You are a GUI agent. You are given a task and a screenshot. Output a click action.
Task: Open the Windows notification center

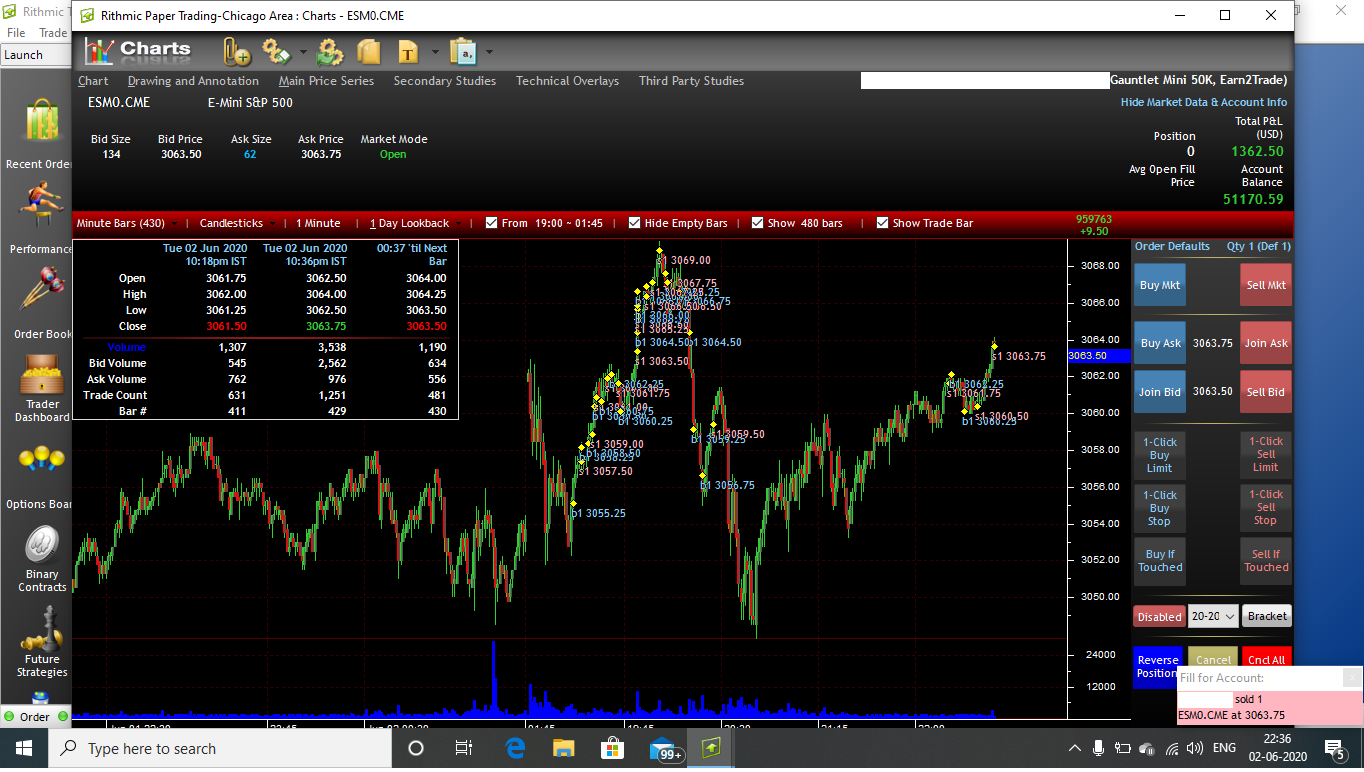(1334, 748)
